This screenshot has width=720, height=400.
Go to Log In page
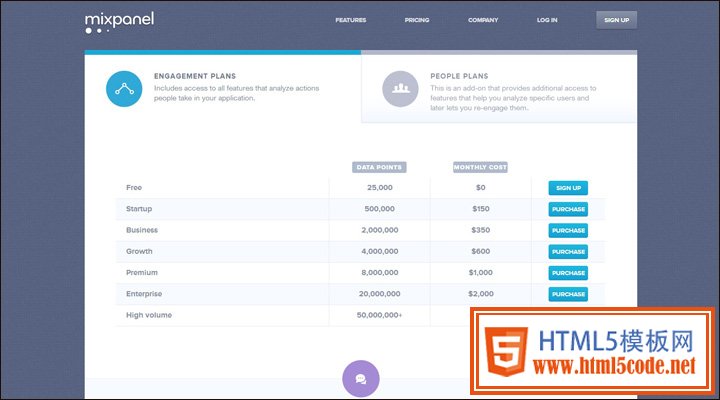(x=547, y=20)
